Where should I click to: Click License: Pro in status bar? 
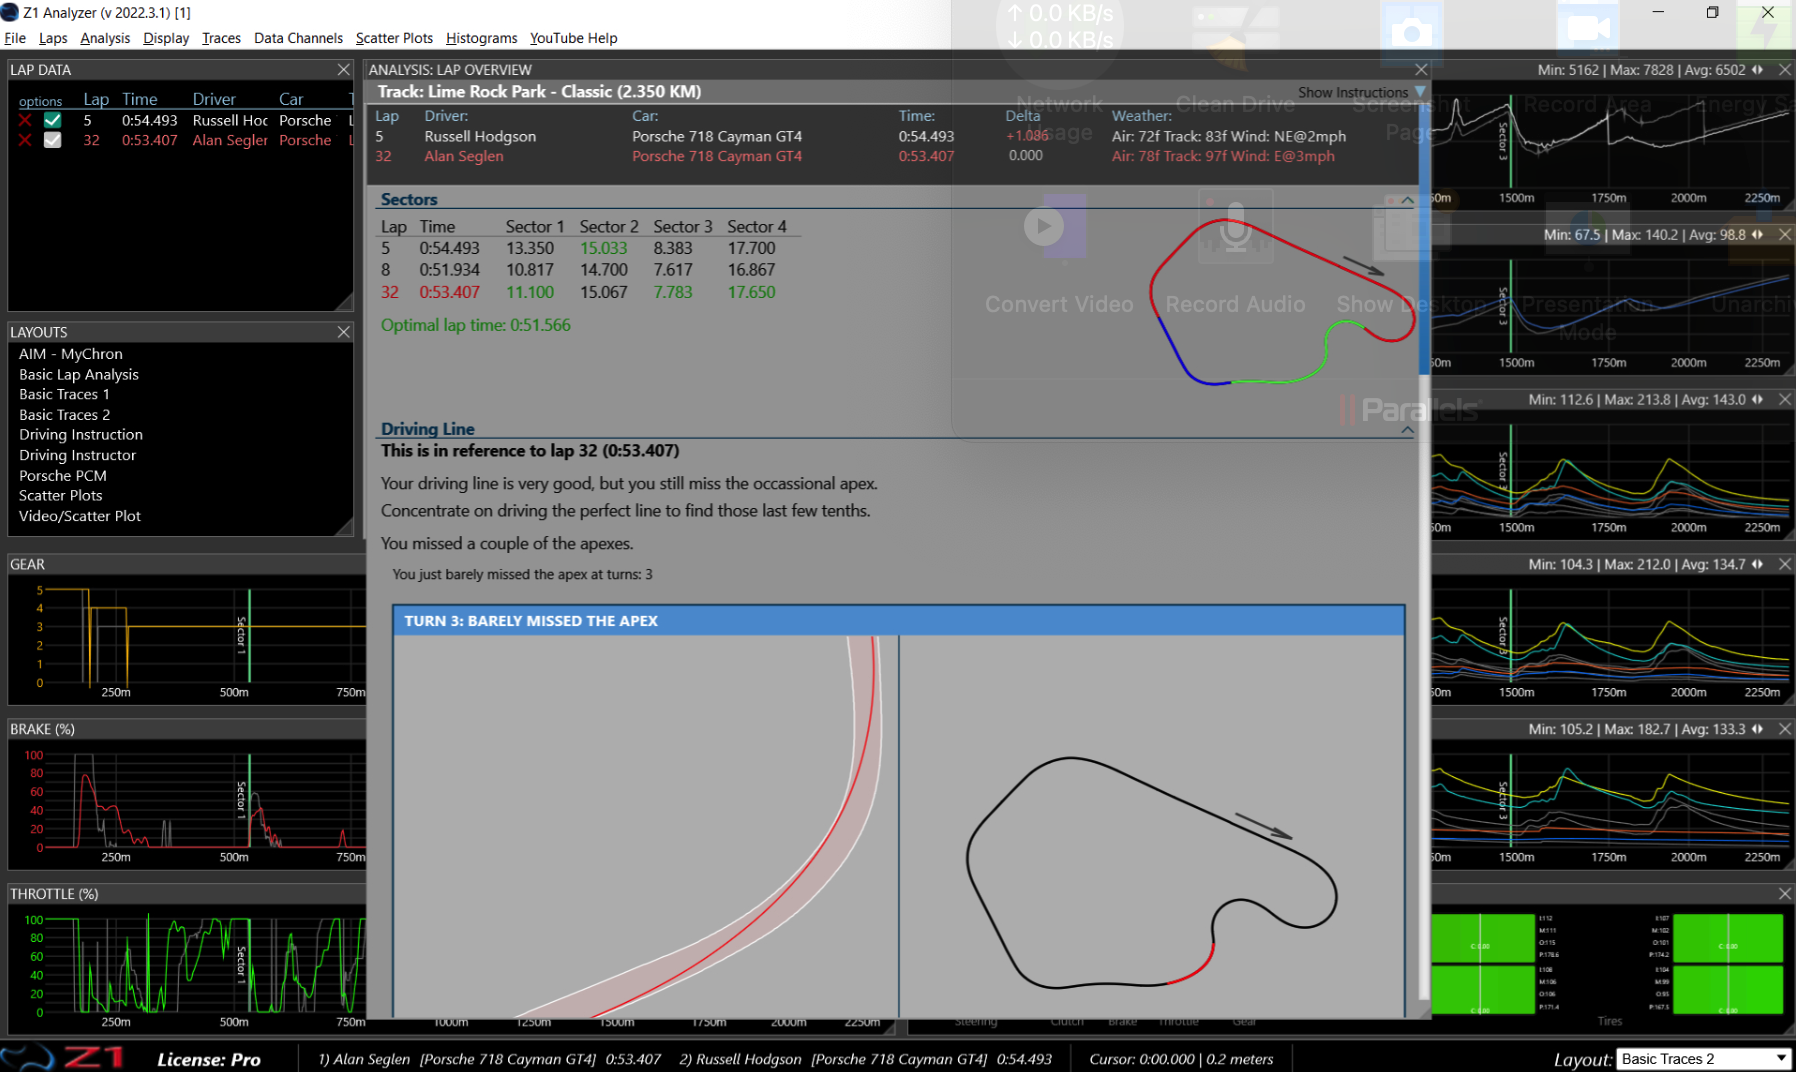pyautogui.click(x=209, y=1059)
